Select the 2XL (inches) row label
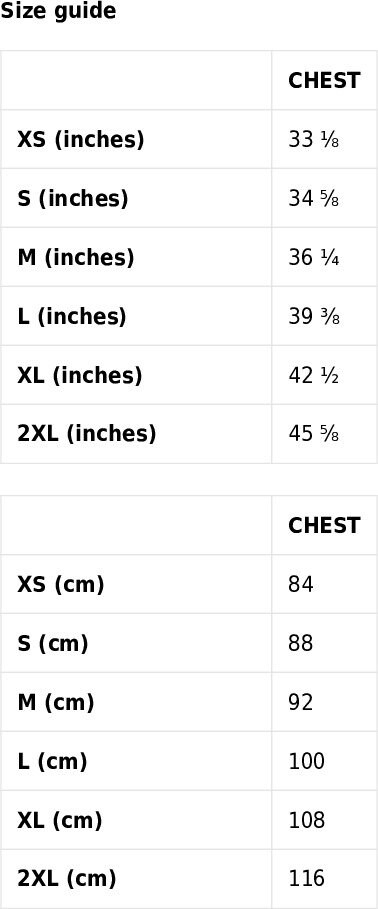The image size is (378, 909). (x=86, y=434)
